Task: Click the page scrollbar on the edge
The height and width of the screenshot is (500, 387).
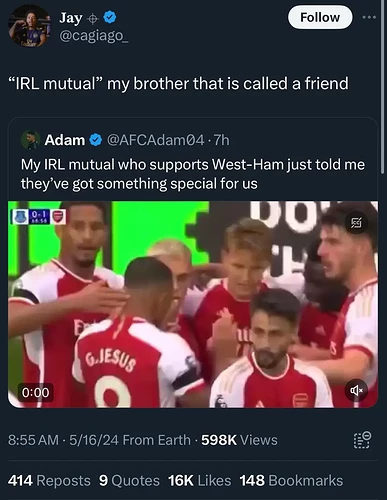Action: 382,87
